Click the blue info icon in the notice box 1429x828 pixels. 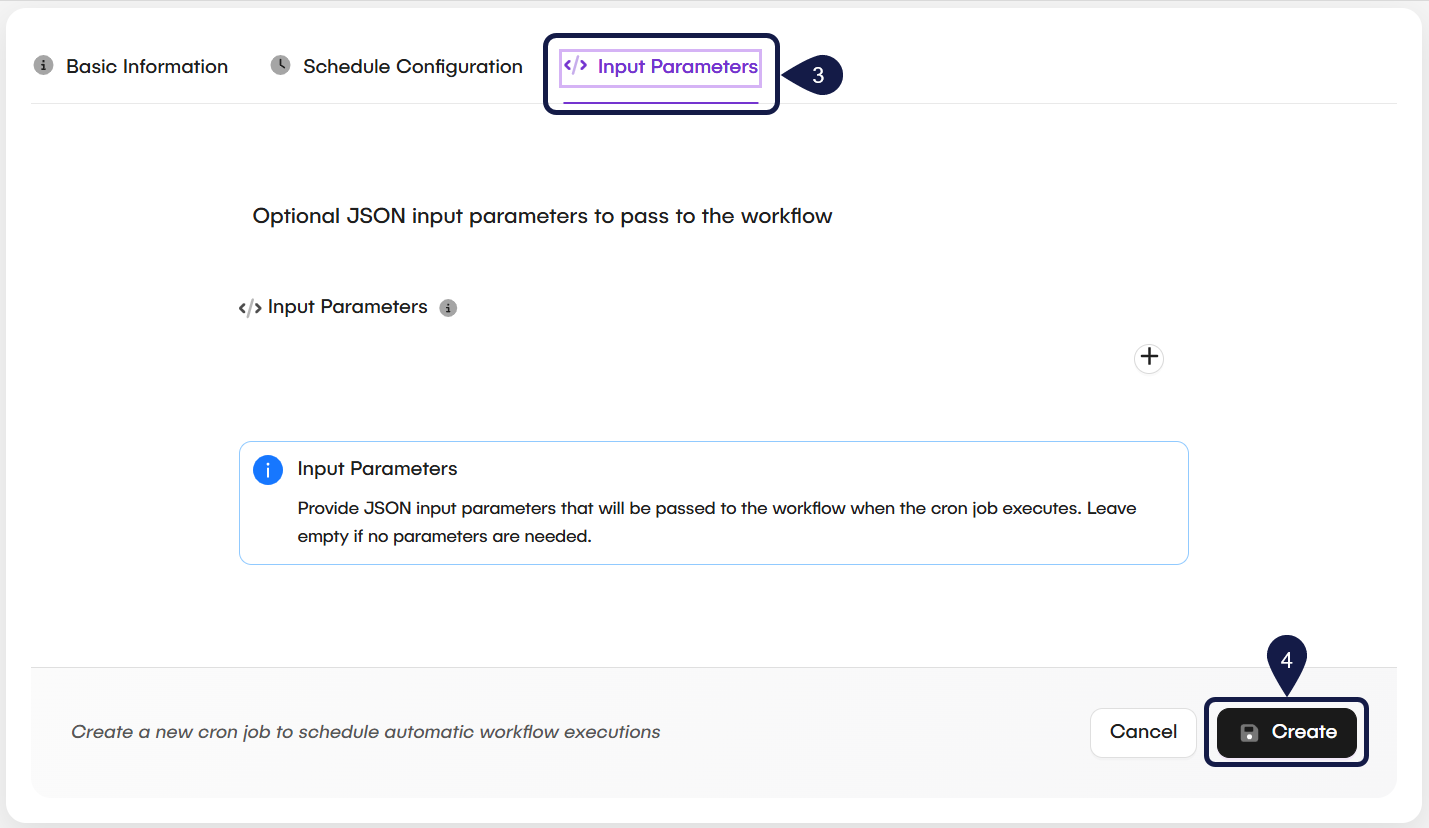click(x=268, y=469)
